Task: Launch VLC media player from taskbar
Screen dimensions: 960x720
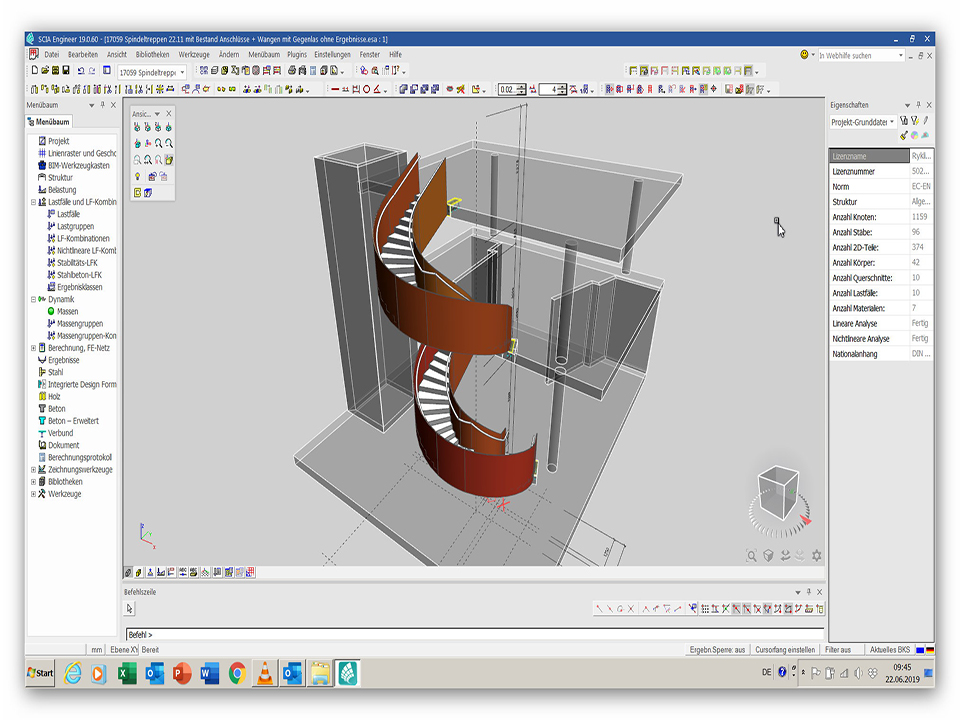Action: coord(264,673)
